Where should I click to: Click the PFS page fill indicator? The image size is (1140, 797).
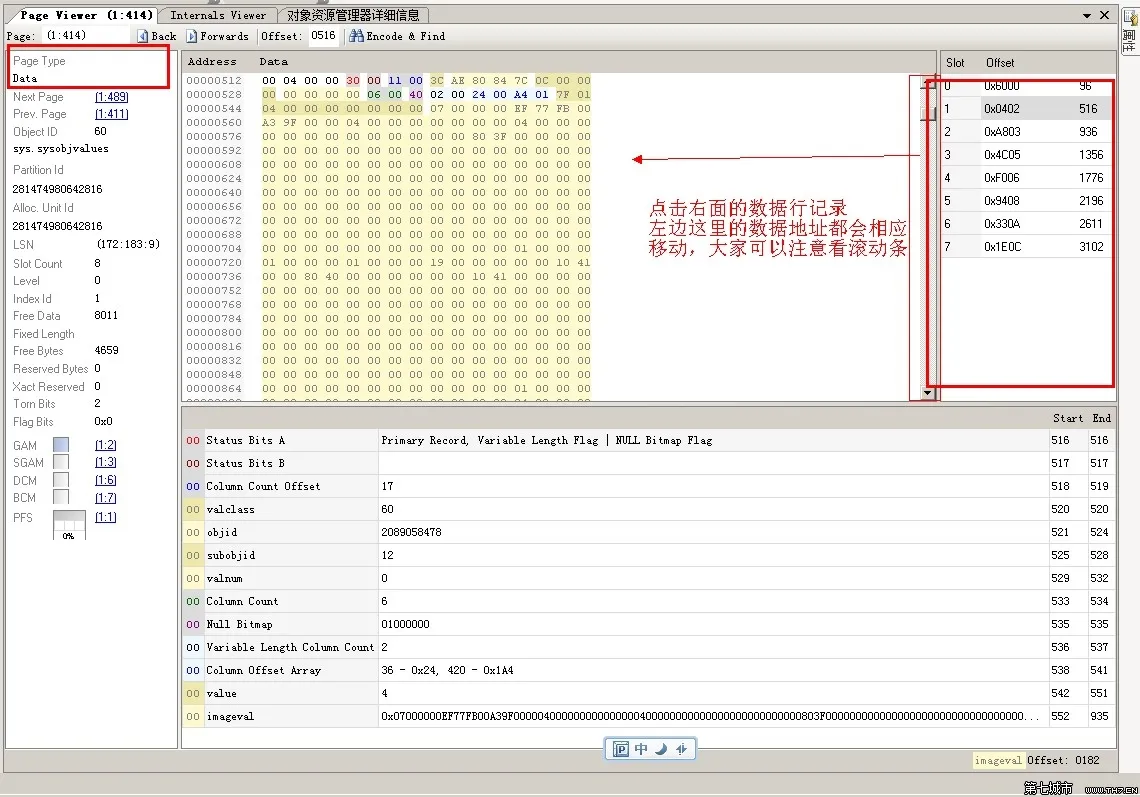(69, 524)
